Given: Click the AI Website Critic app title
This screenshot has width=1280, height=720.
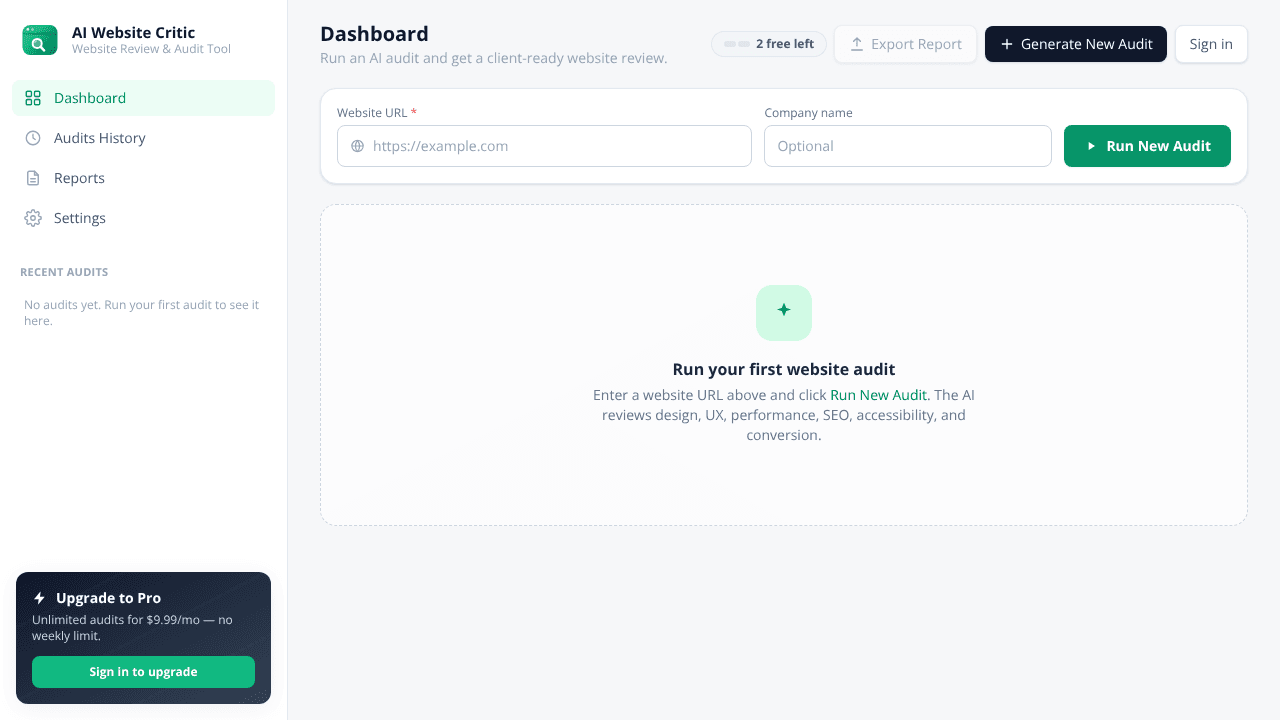Looking at the screenshot, I should [134, 33].
